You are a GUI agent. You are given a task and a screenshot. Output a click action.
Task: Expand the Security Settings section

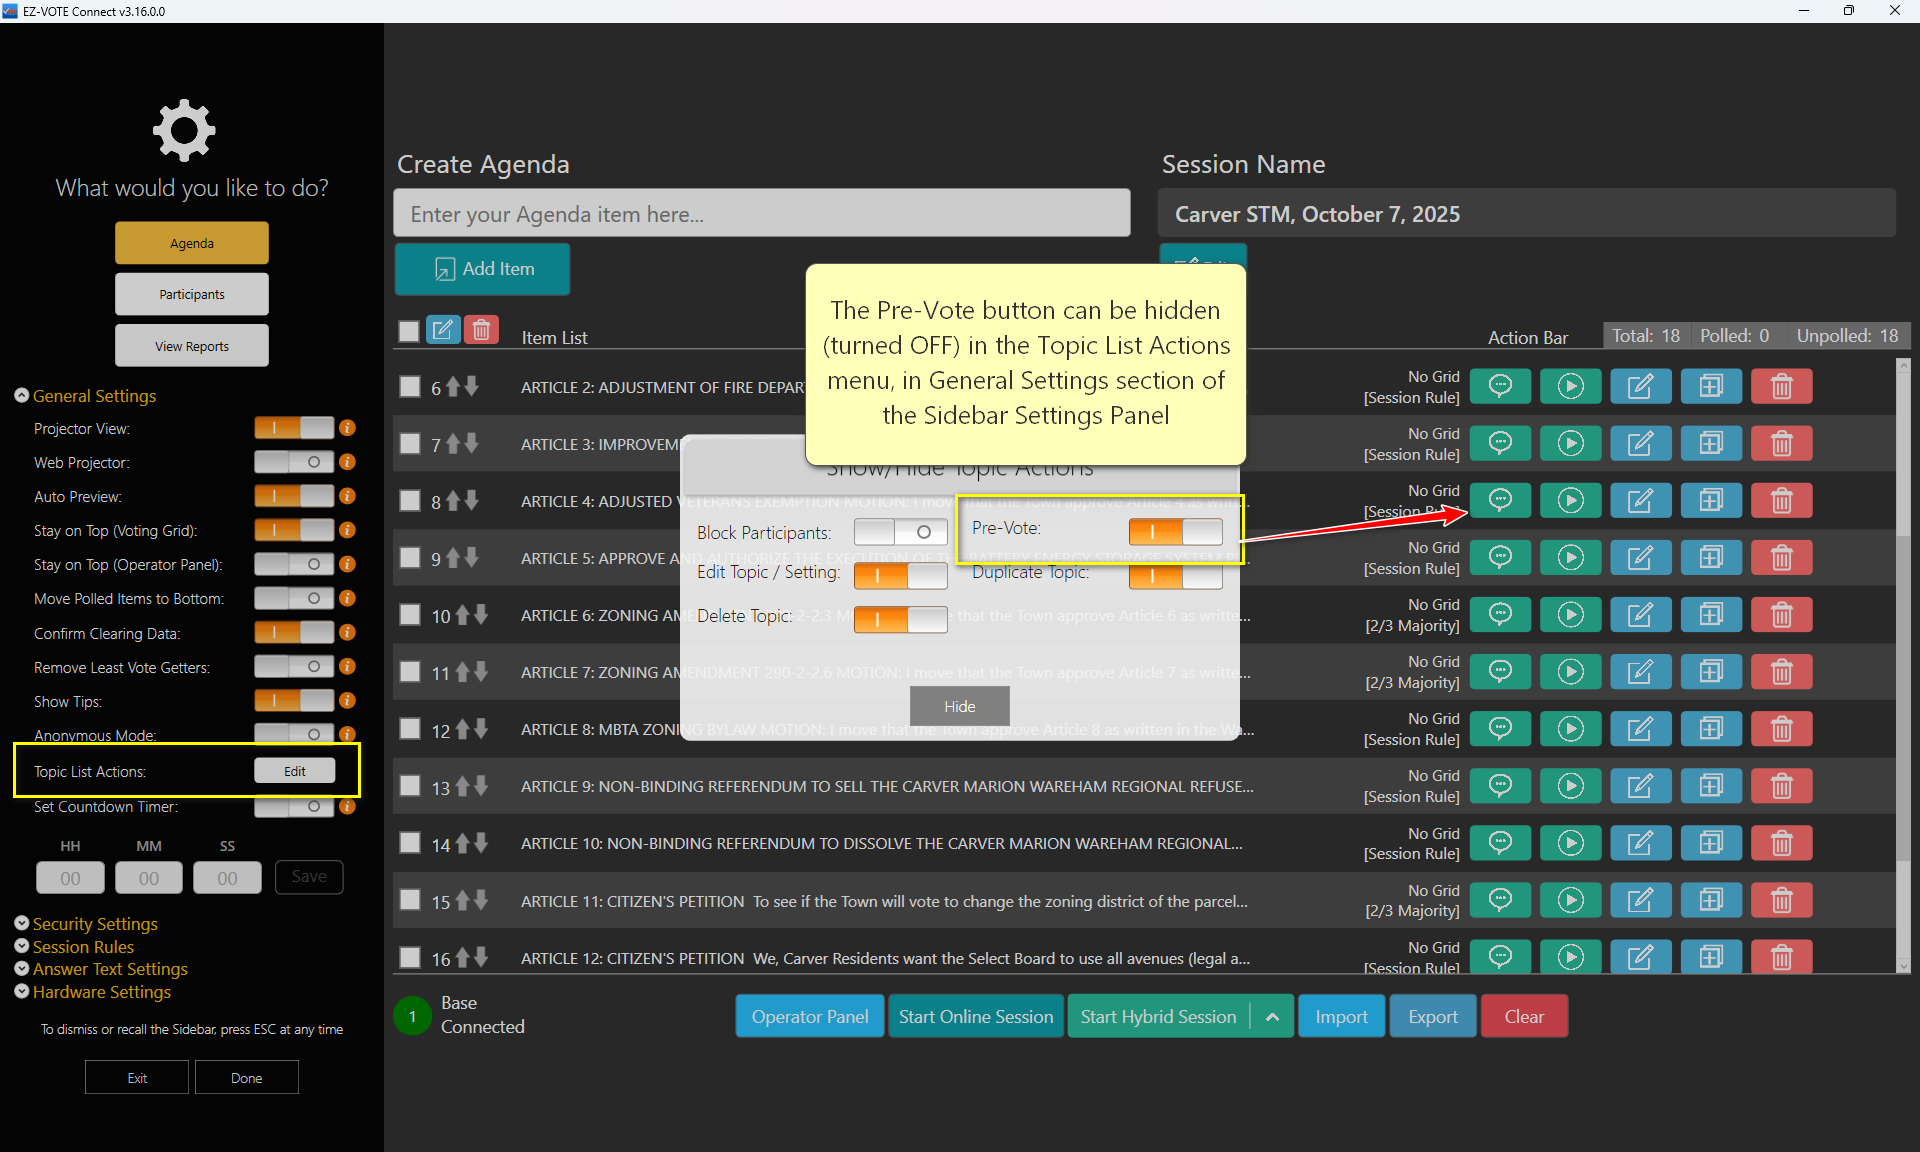click(x=94, y=923)
